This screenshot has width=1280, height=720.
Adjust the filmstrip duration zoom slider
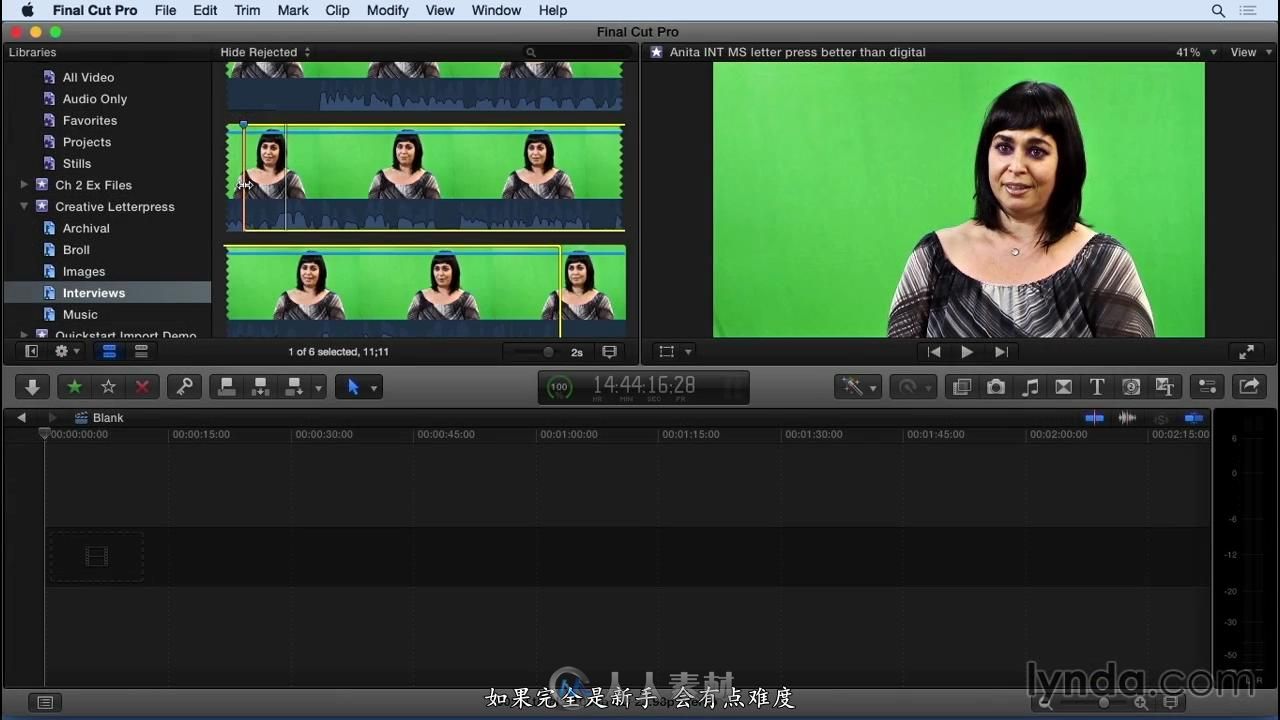548,352
